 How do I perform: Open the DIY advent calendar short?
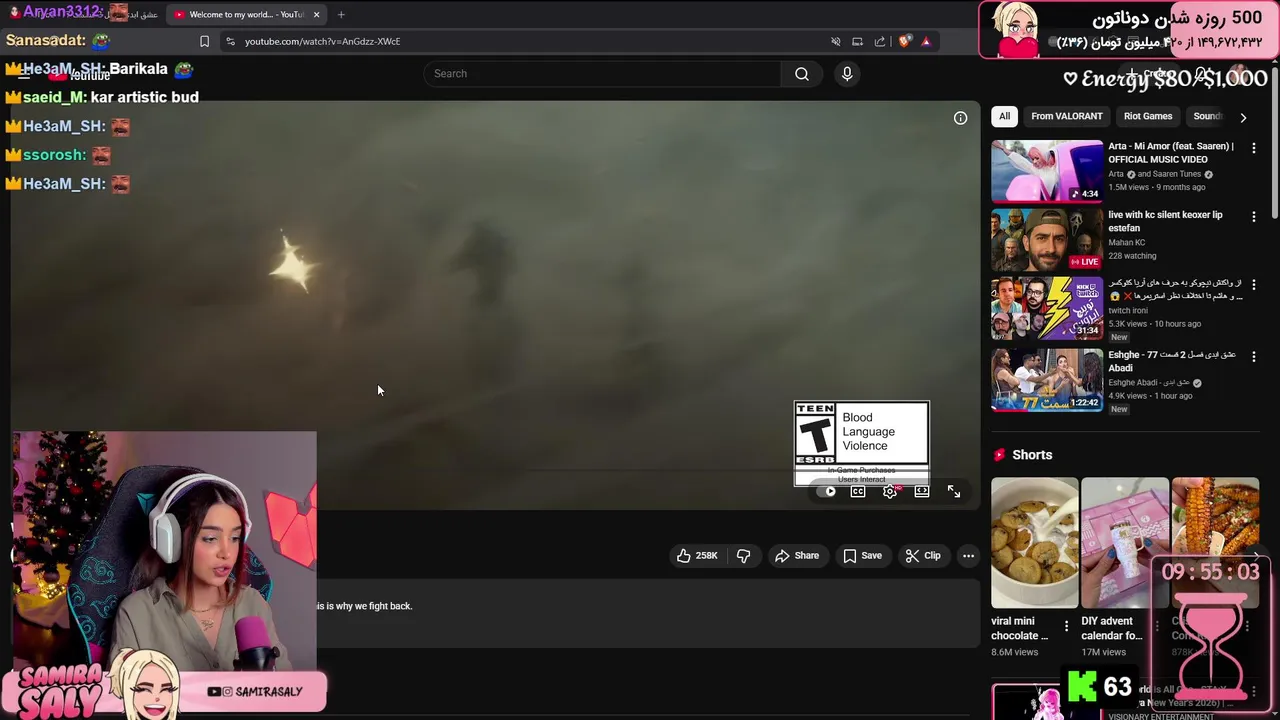coord(1124,542)
